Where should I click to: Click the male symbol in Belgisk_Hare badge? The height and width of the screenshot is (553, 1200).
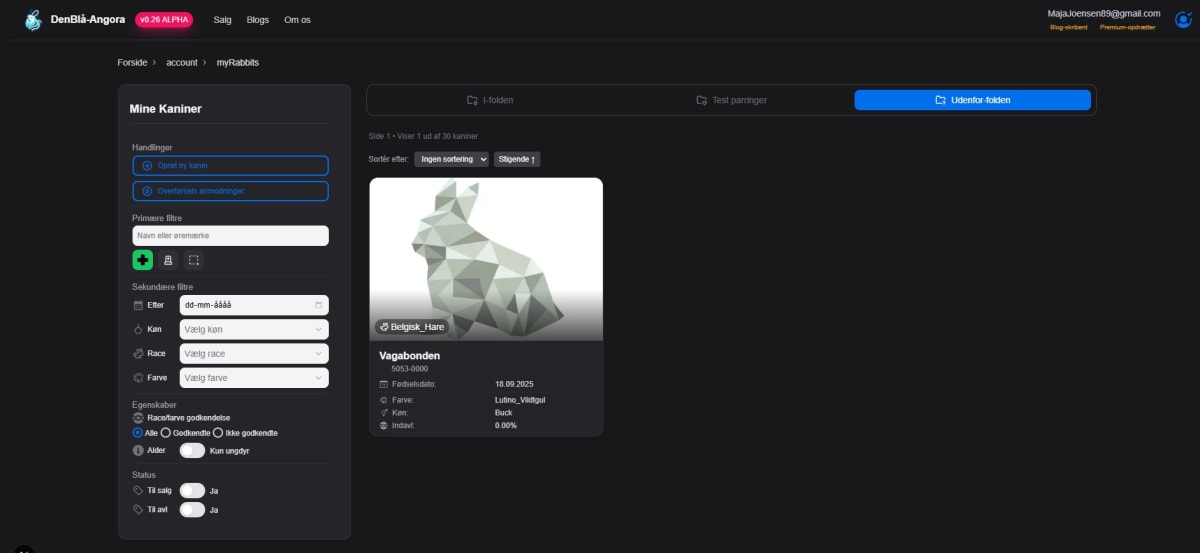[x=385, y=327]
